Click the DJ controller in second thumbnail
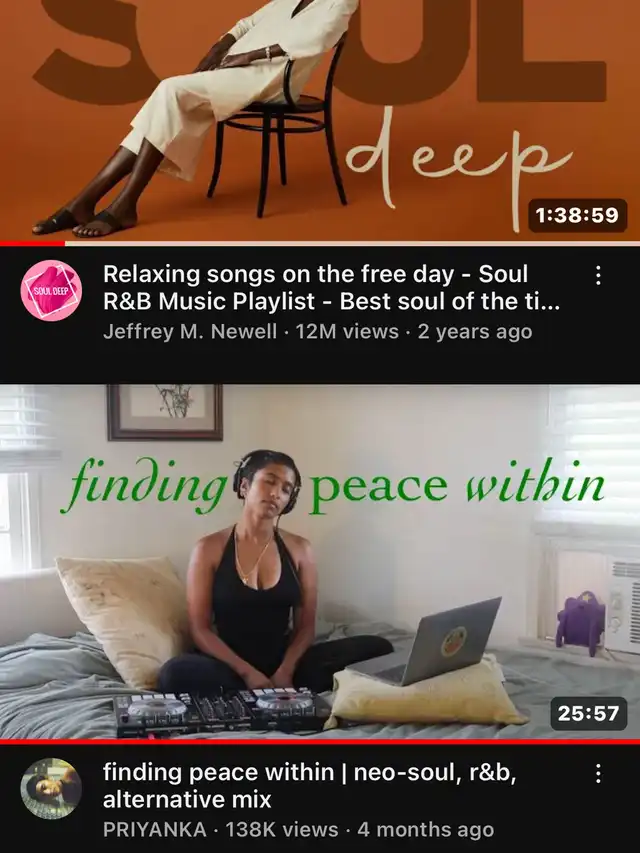 [x=223, y=712]
